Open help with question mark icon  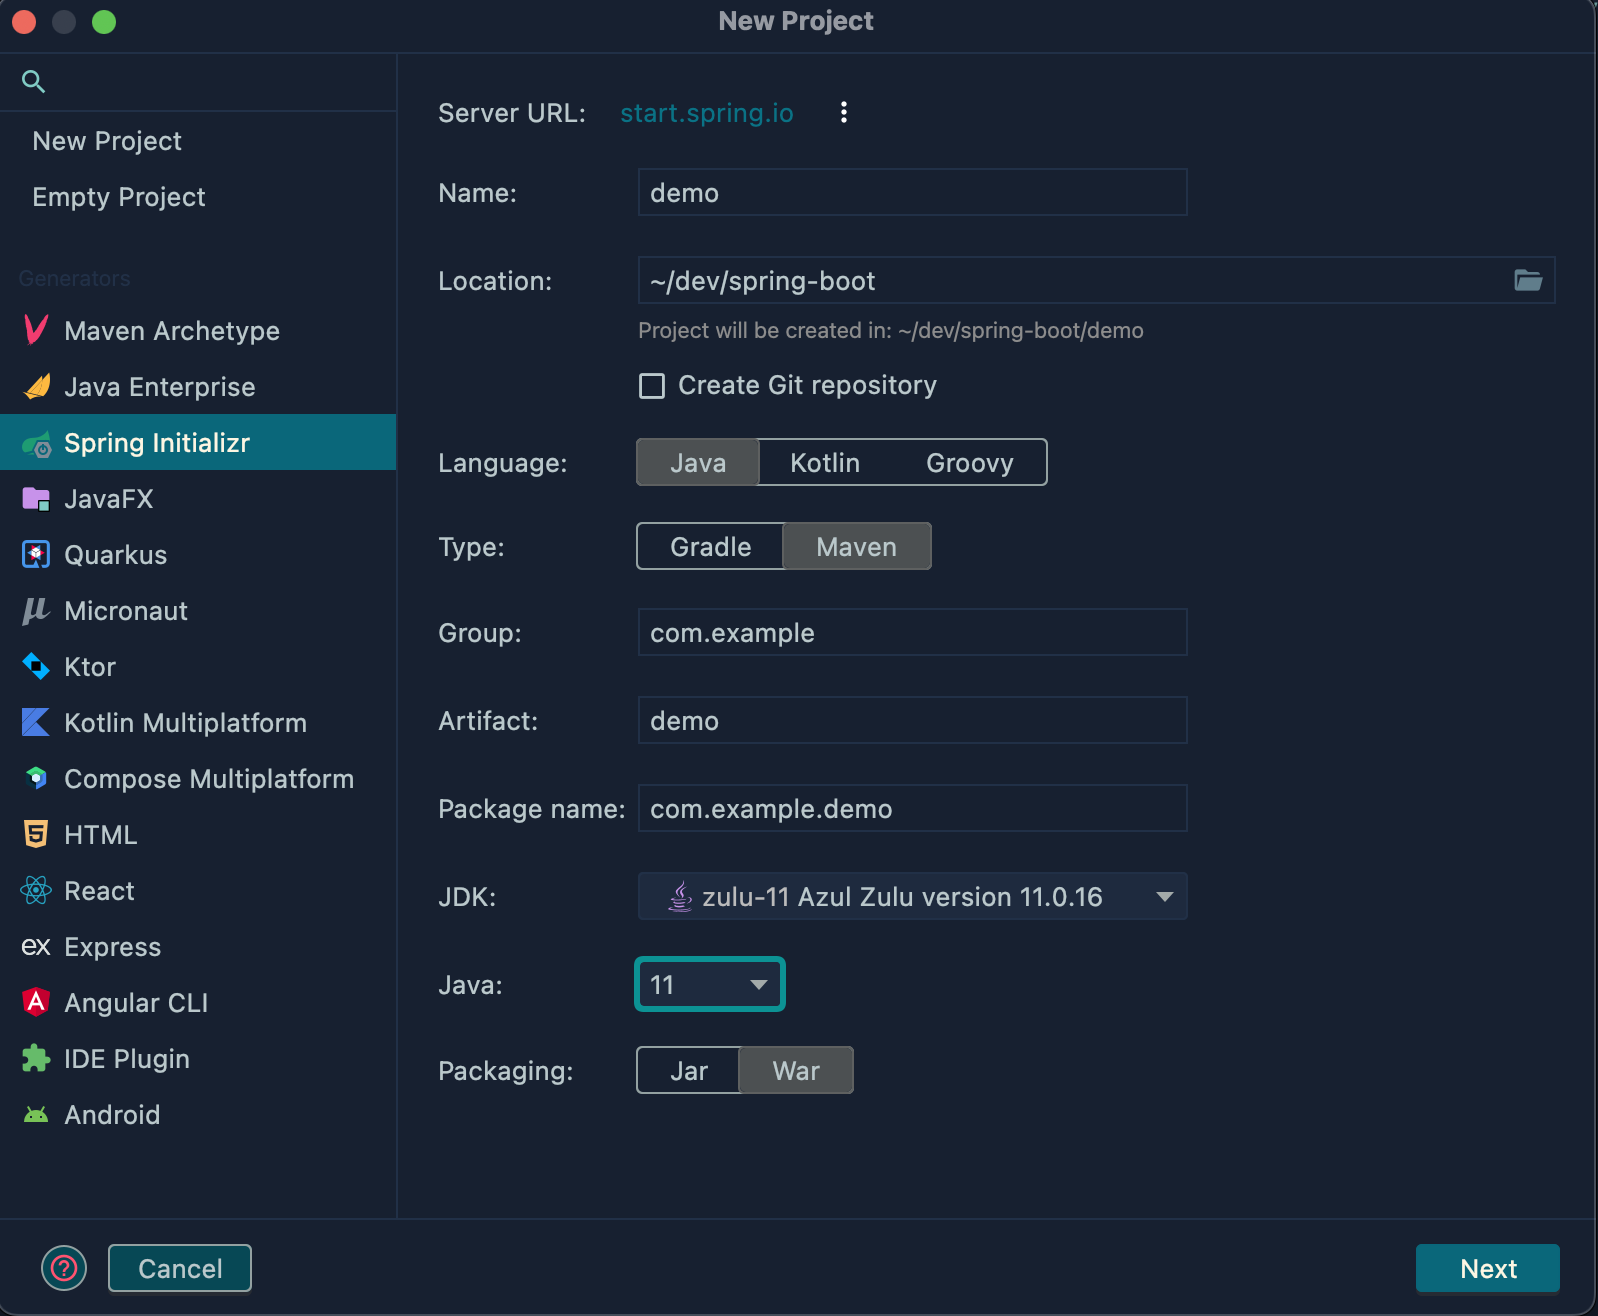tap(64, 1268)
